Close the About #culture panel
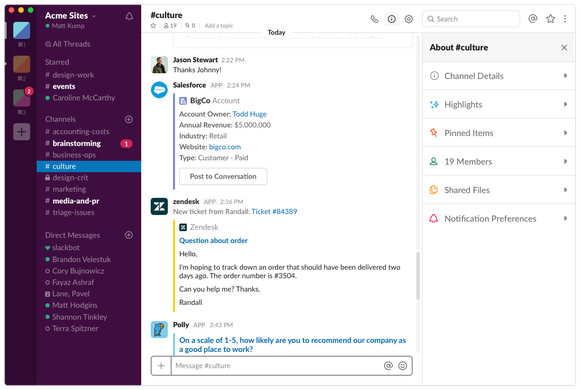This screenshot has height=390, width=580. [x=564, y=47]
